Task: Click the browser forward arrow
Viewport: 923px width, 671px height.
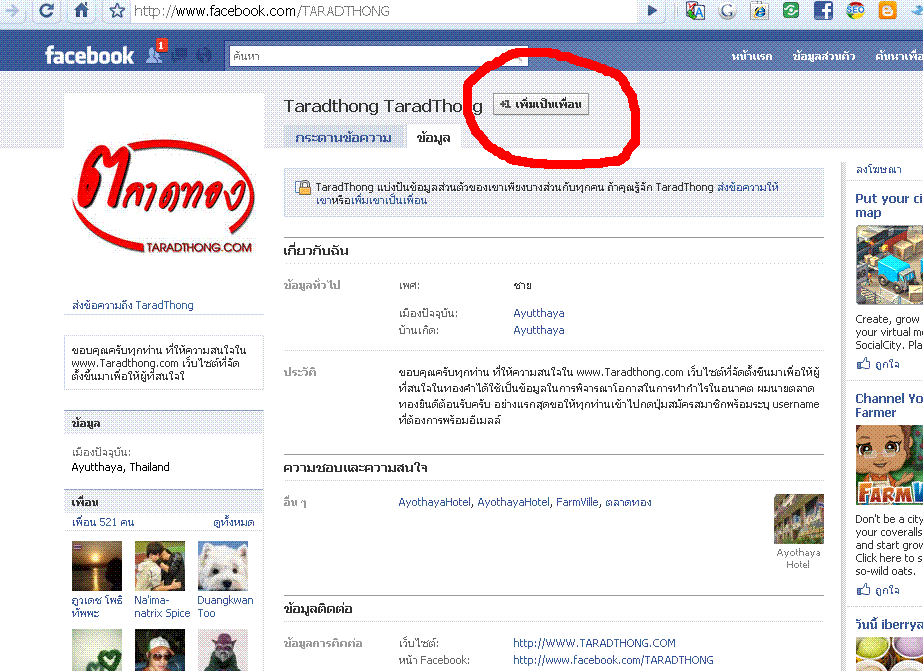Action: pos(12,11)
